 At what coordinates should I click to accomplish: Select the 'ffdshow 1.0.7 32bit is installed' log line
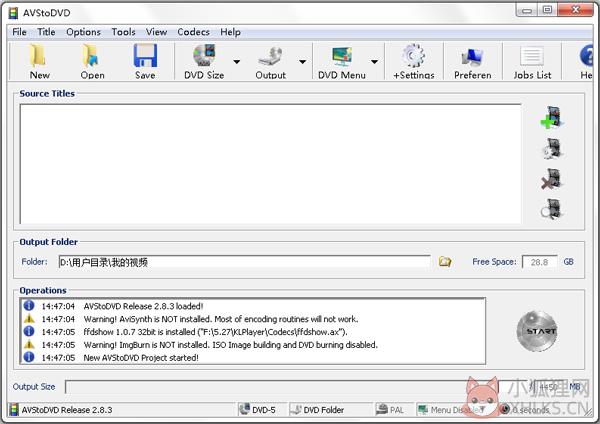[x=215, y=332]
